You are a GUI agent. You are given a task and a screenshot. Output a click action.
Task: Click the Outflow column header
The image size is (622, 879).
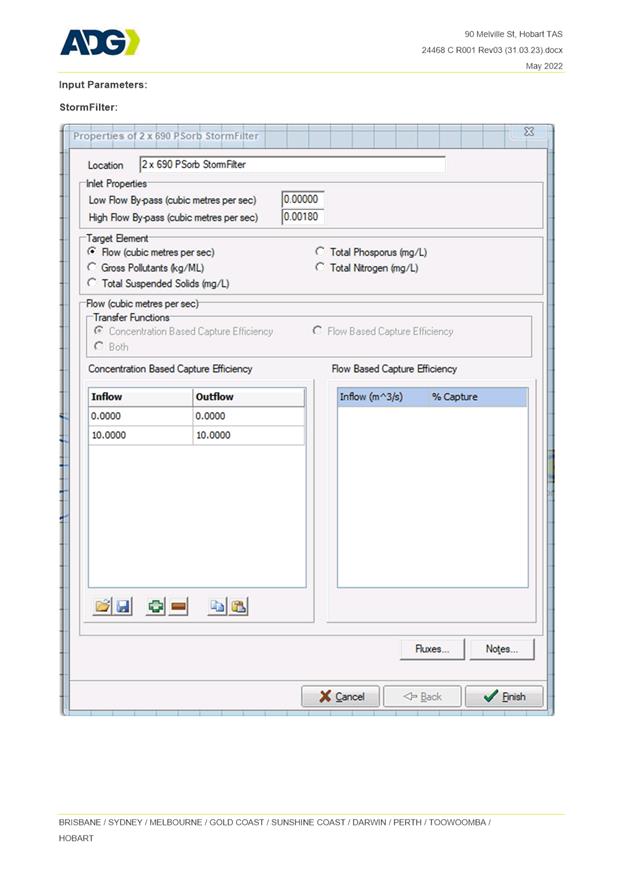coord(249,397)
